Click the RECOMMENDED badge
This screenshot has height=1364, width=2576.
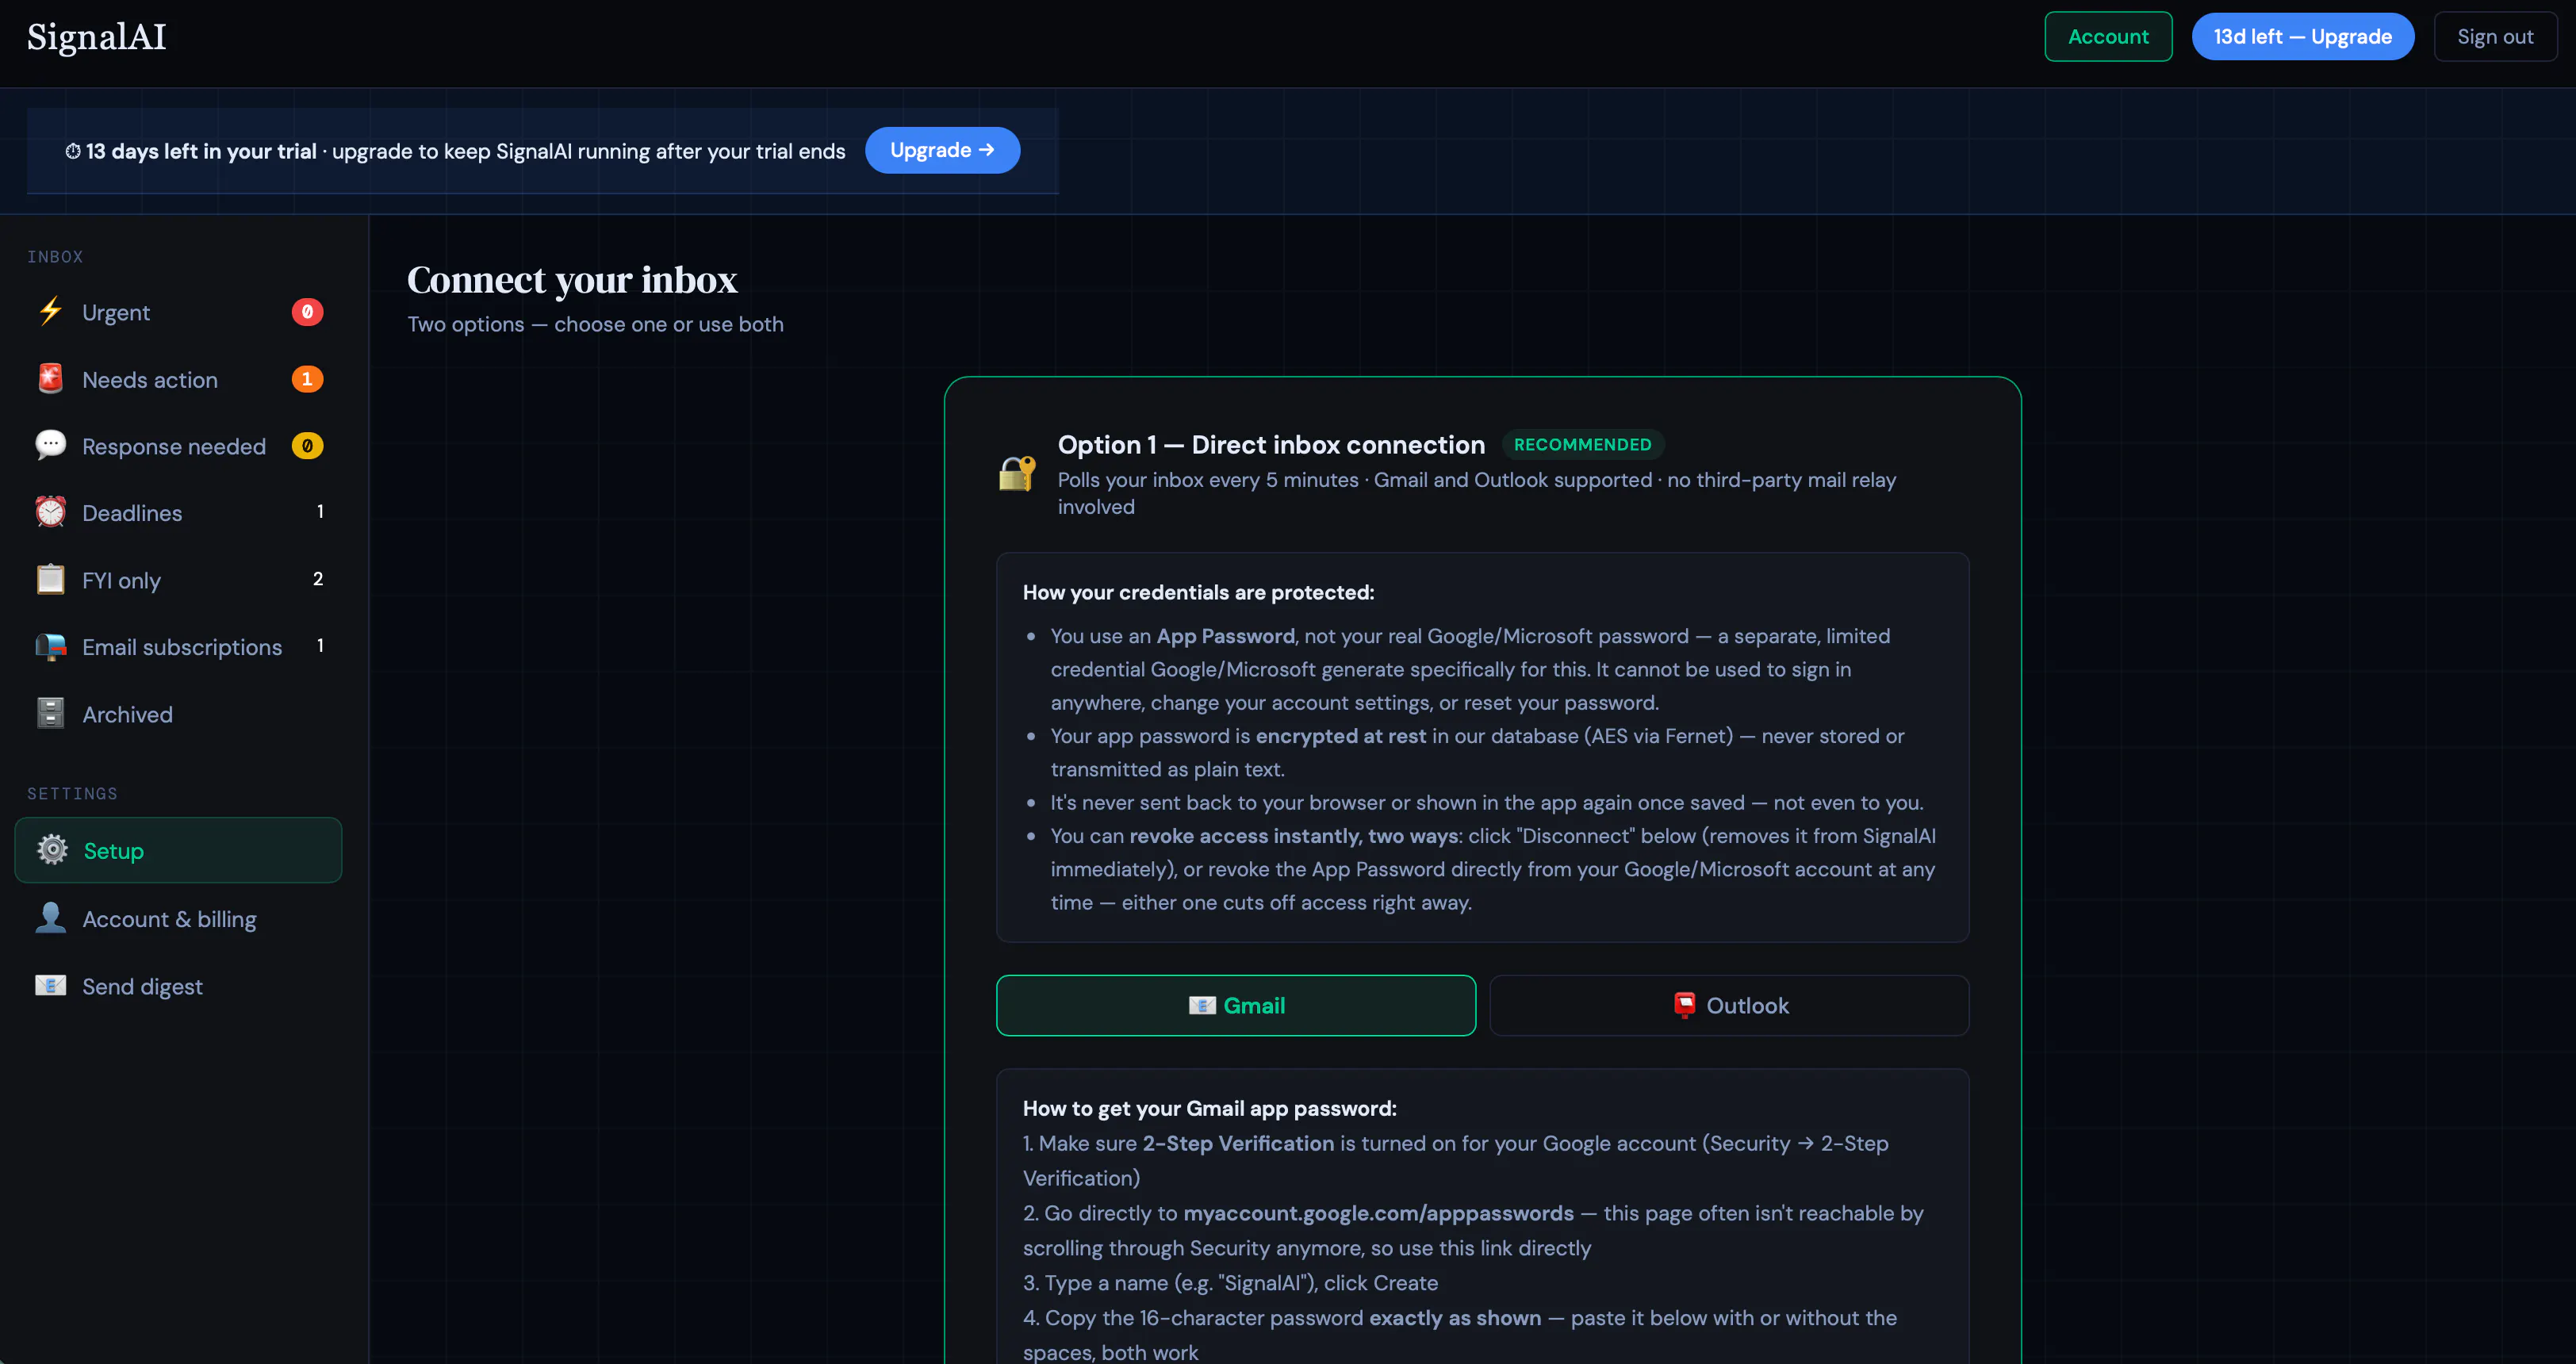(x=1582, y=444)
